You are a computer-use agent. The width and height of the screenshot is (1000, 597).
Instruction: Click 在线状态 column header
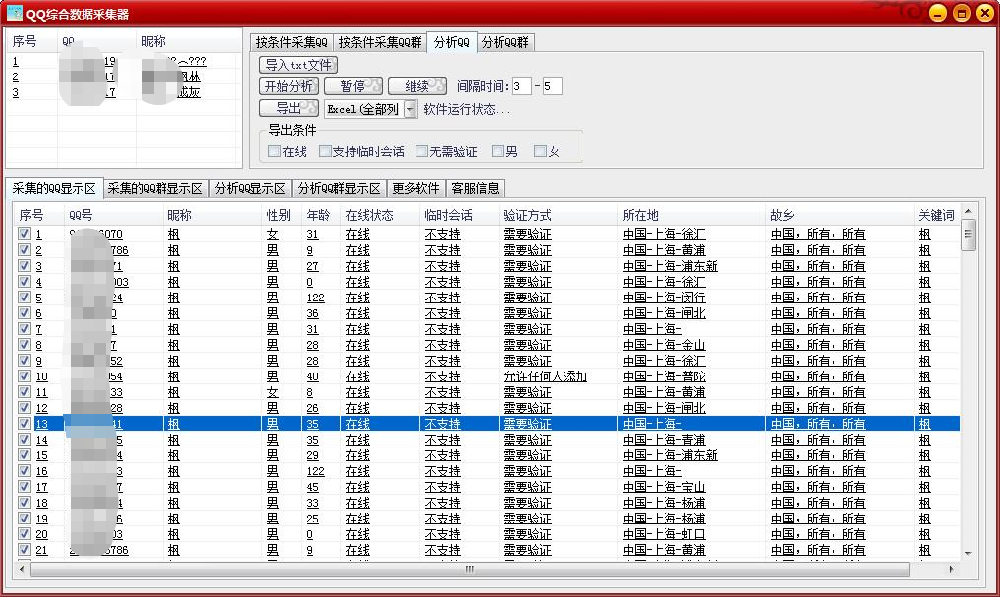[379, 216]
